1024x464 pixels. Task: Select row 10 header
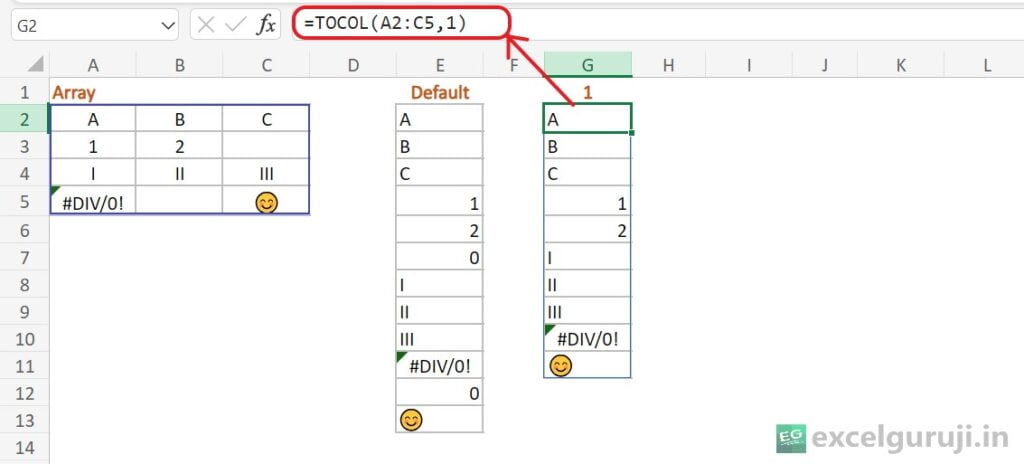[x=25, y=338]
